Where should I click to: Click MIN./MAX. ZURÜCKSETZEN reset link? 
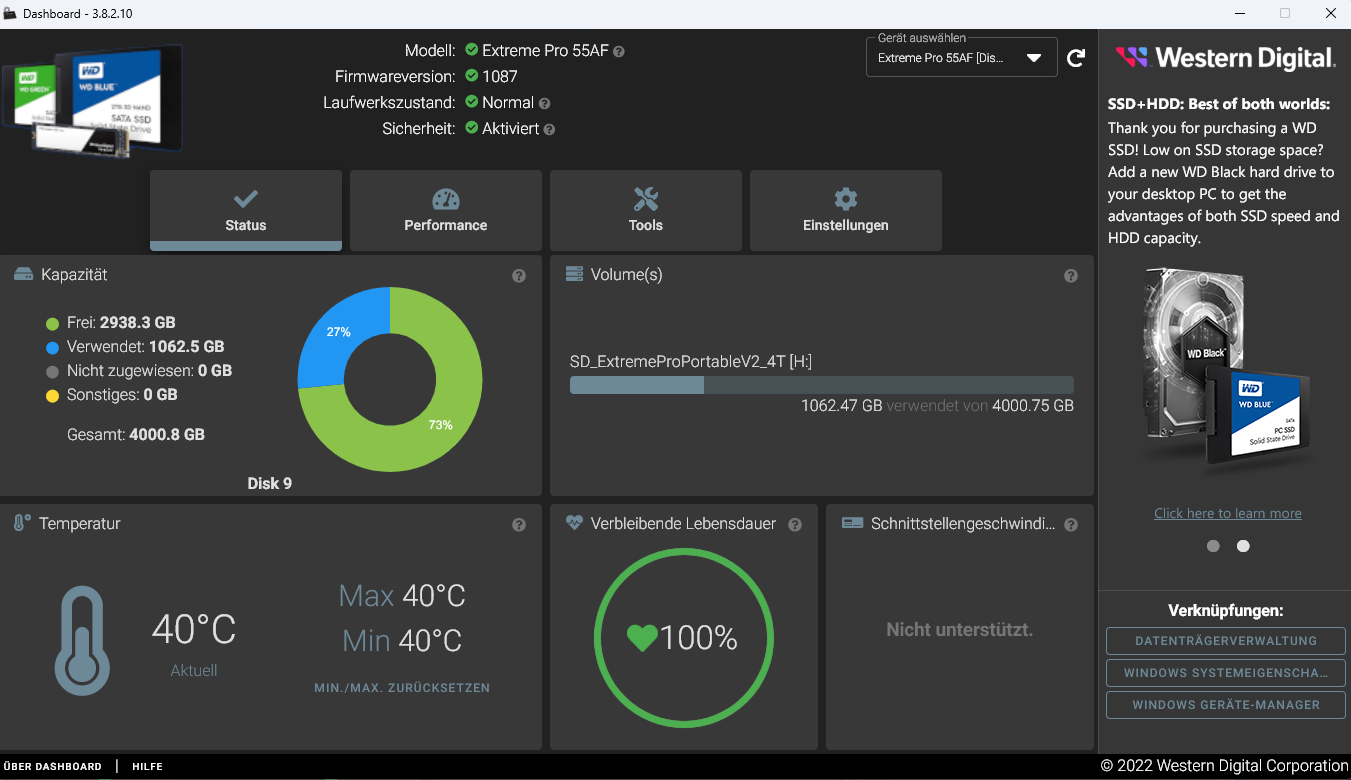pos(402,688)
